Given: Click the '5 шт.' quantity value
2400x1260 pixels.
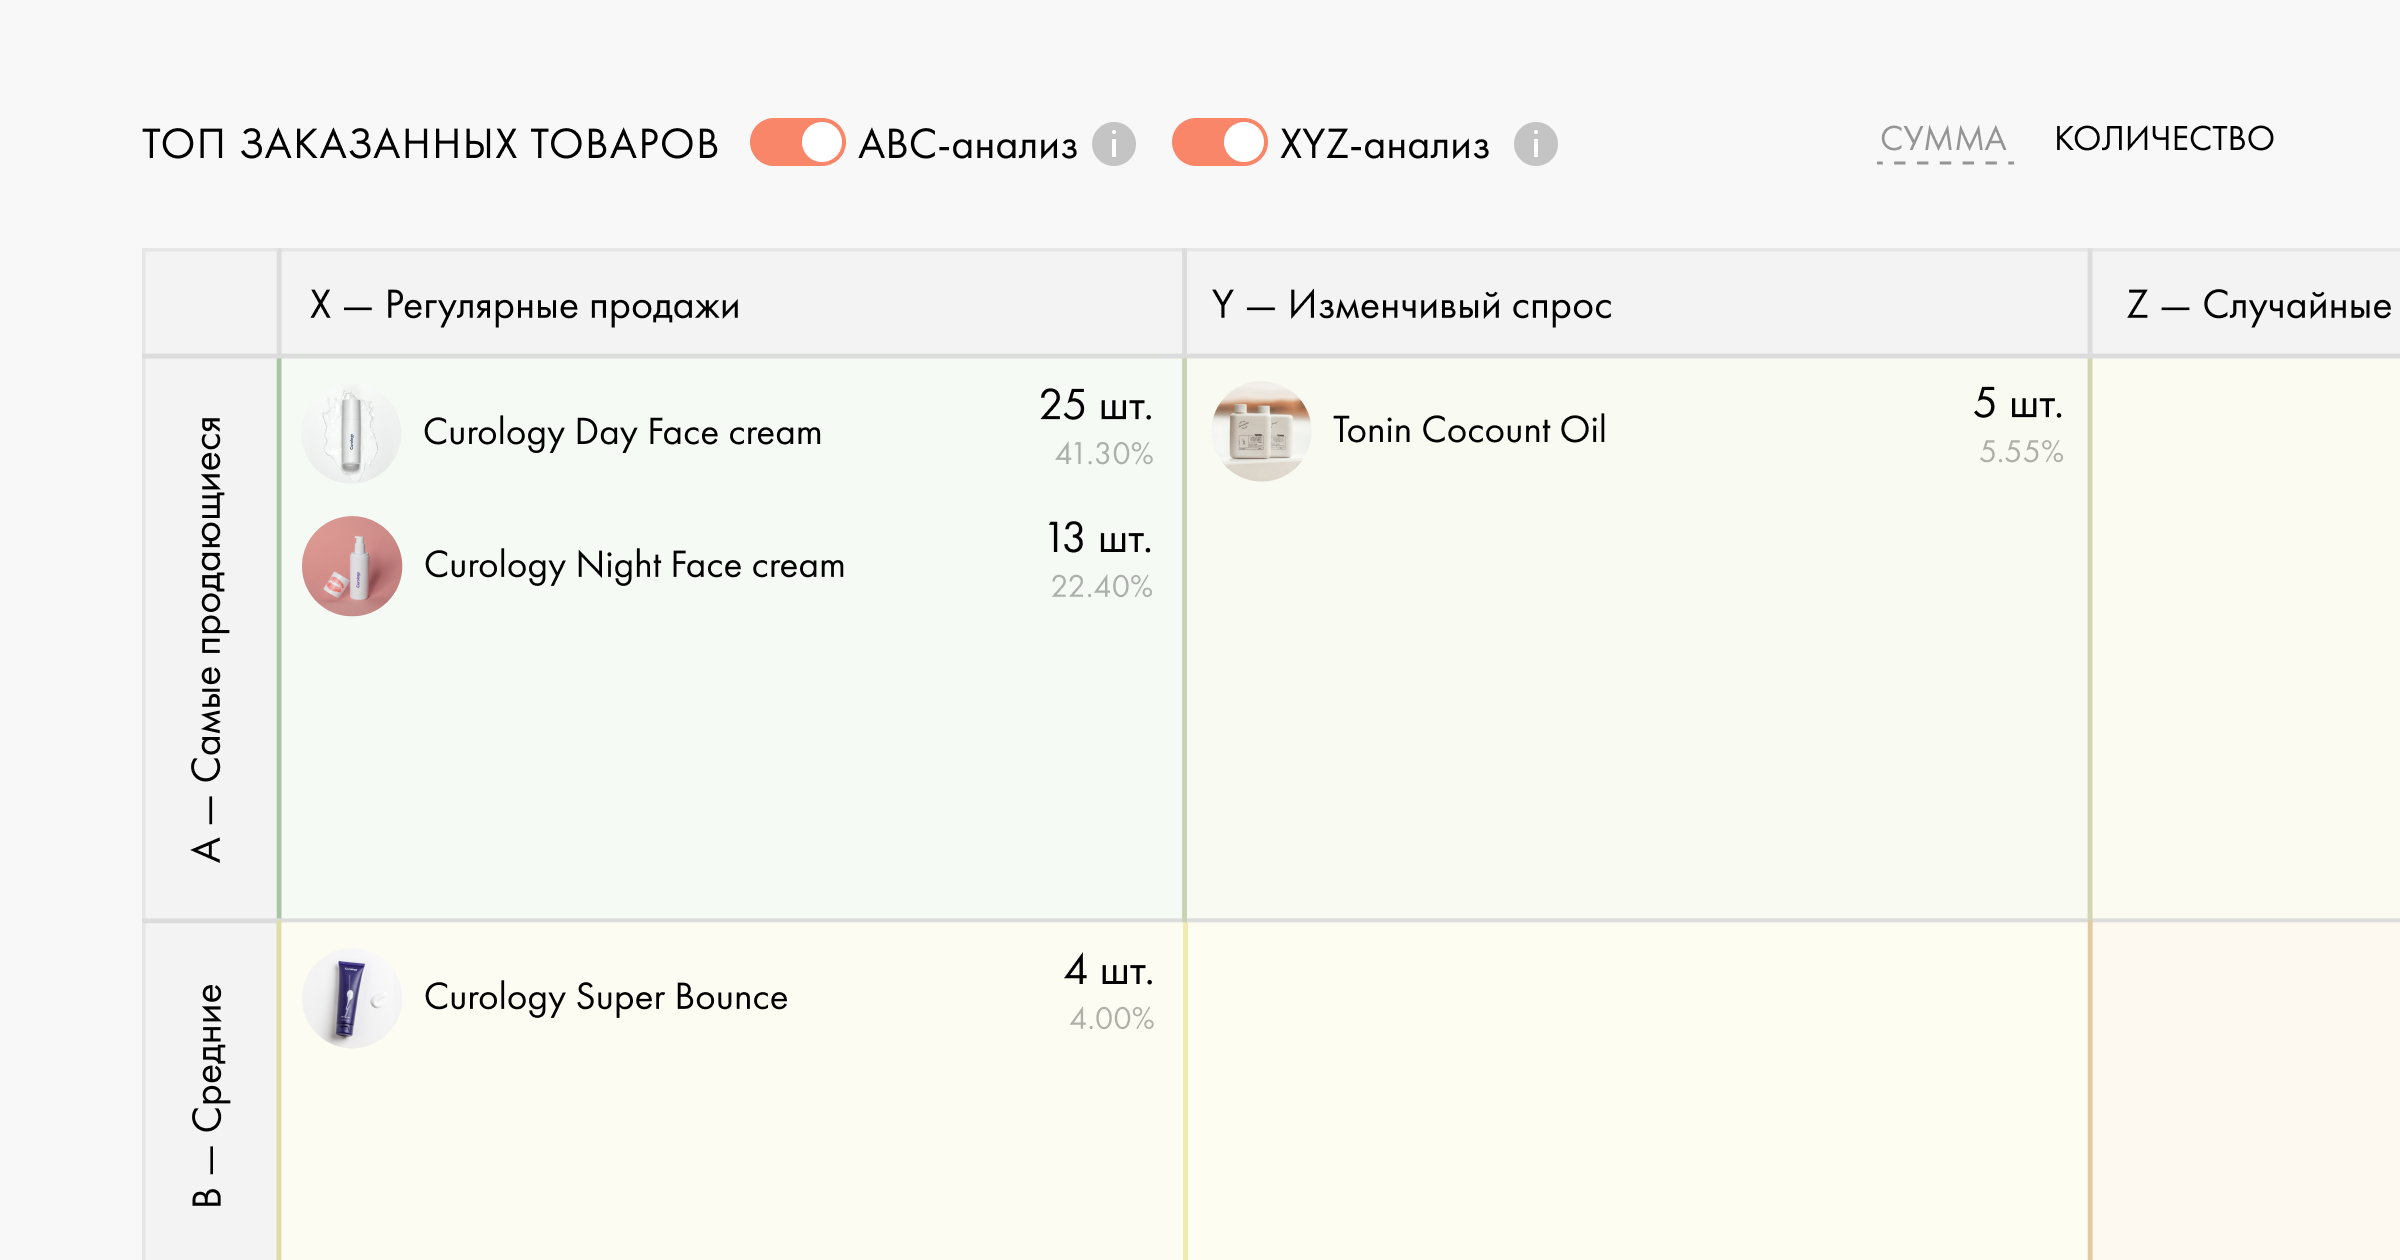Looking at the screenshot, I should coord(2018,403).
